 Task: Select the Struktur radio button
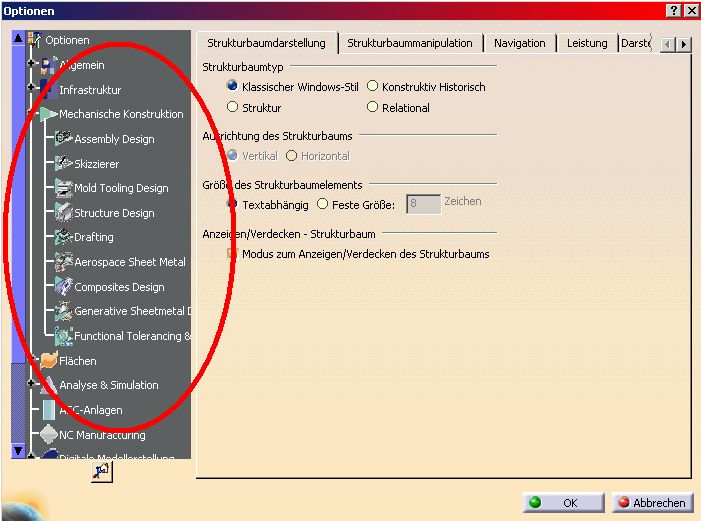(x=232, y=107)
